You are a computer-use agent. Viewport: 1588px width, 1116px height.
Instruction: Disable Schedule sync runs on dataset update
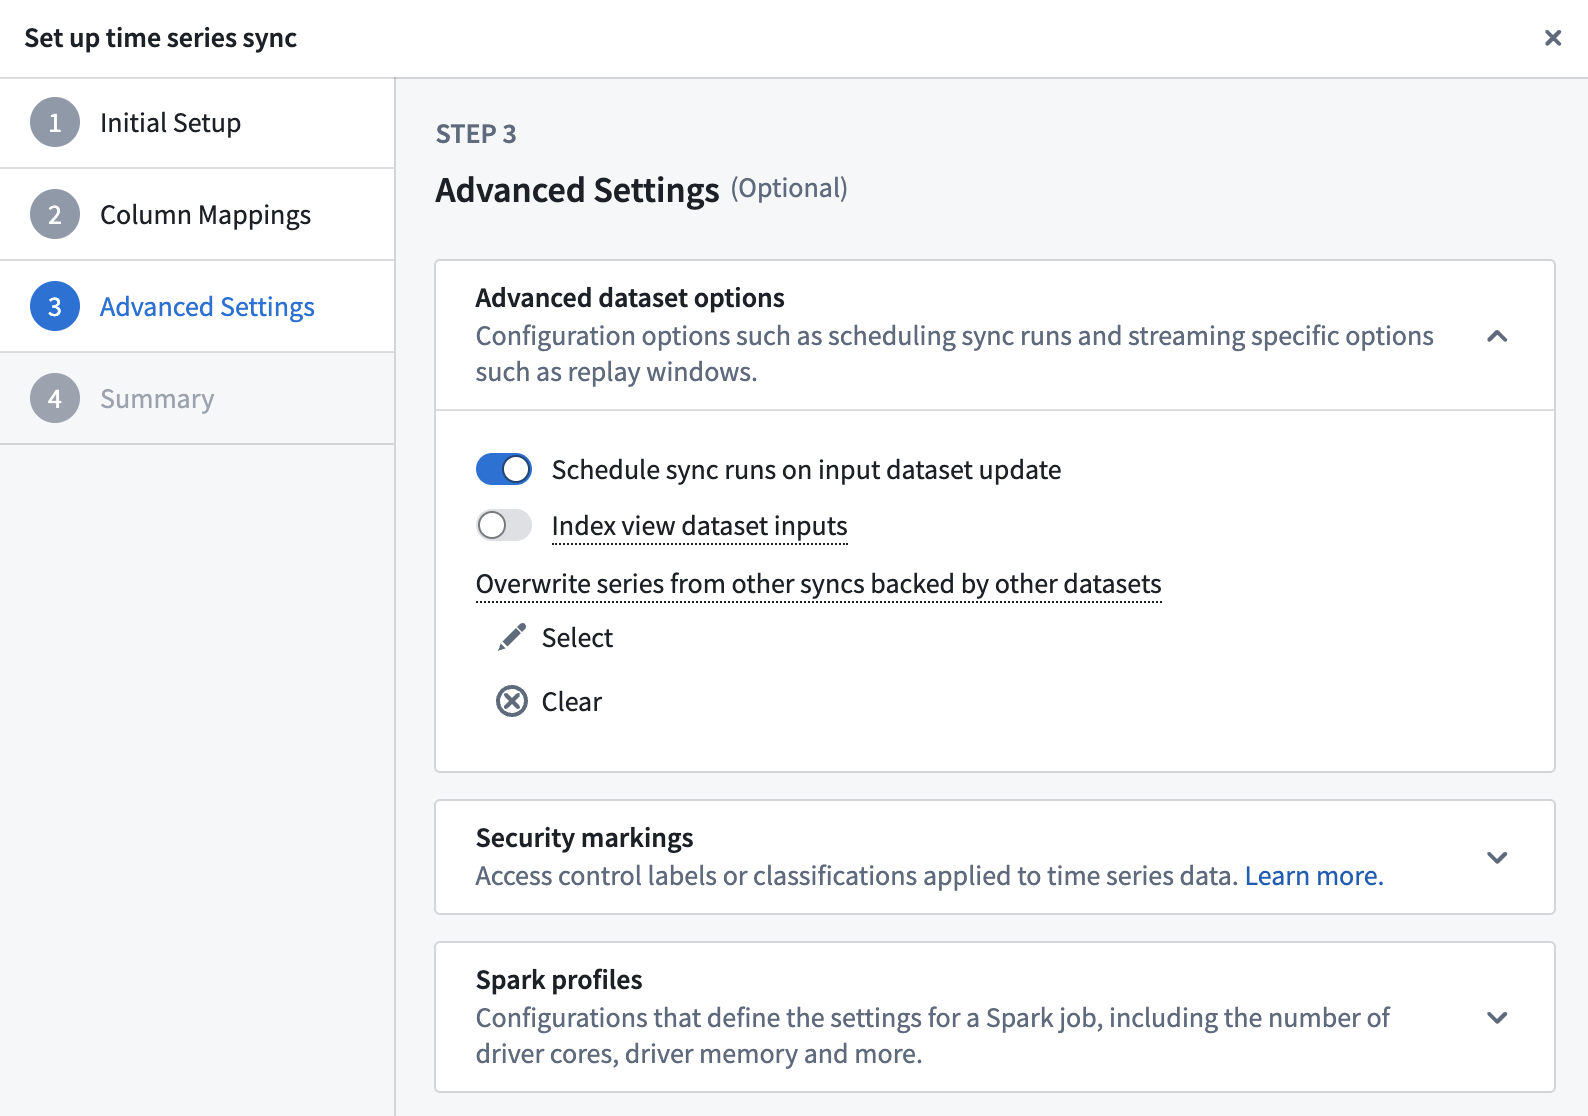(504, 469)
